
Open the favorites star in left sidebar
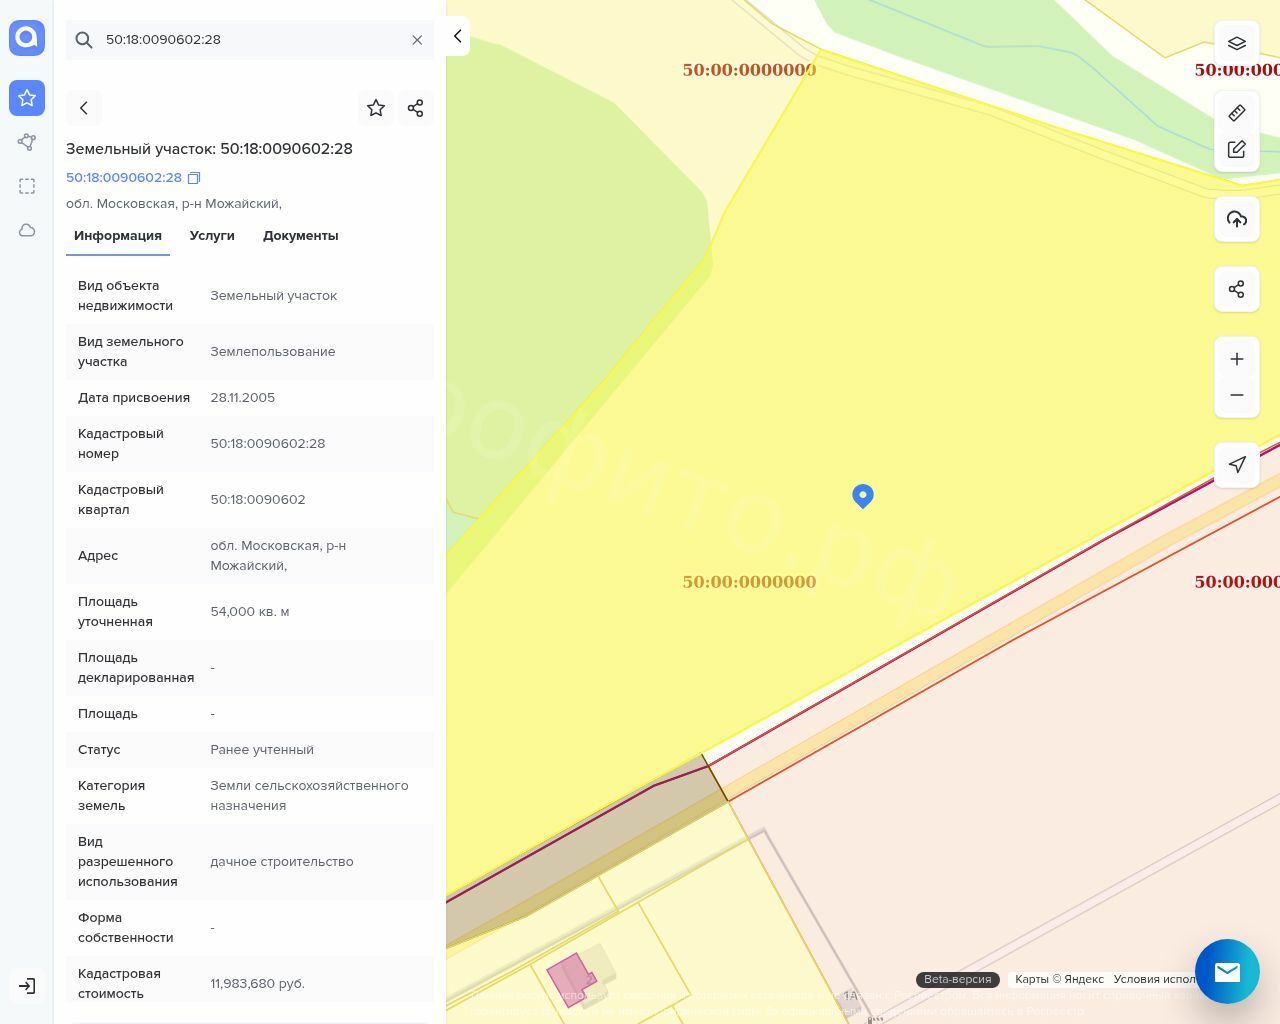(27, 98)
